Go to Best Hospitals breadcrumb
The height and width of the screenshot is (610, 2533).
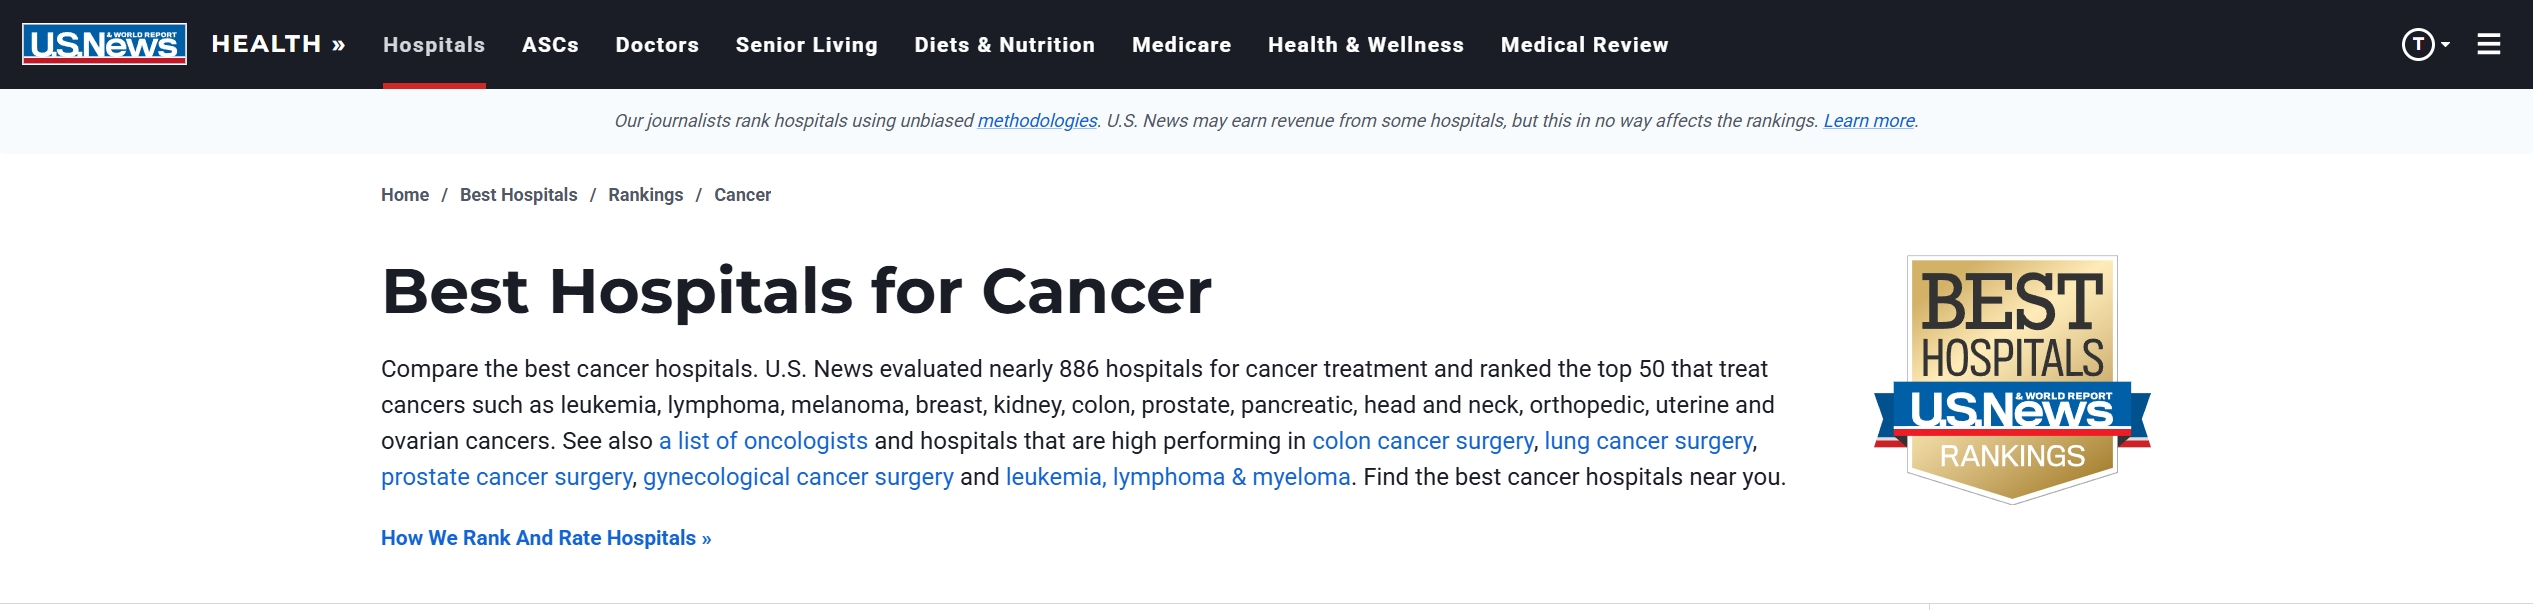pyautogui.click(x=518, y=195)
